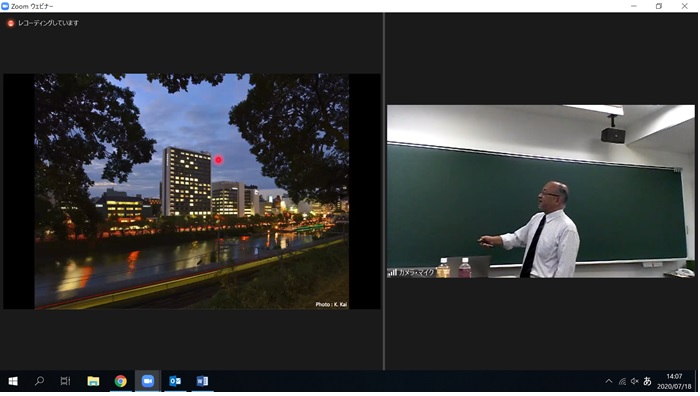This screenshot has height=396, width=700.
Task: Expand the hidden system tray icons chevron
Action: coord(608,381)
